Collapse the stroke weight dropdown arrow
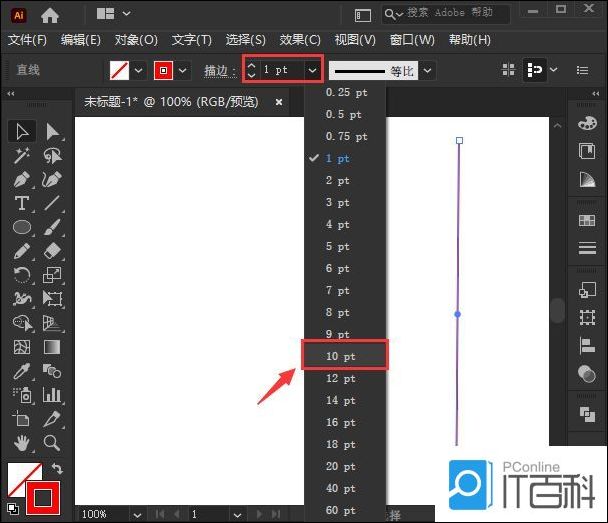The width and height of the screenshot is (608, 523). click(x=312, y=71)
